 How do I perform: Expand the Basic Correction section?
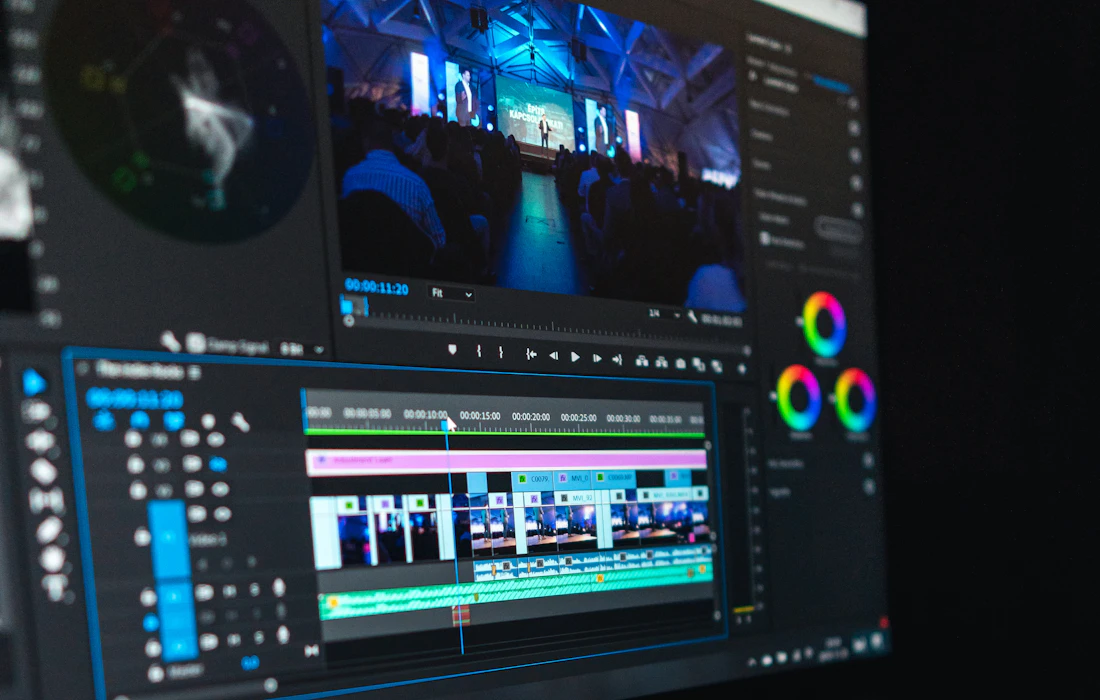[769, 107]
